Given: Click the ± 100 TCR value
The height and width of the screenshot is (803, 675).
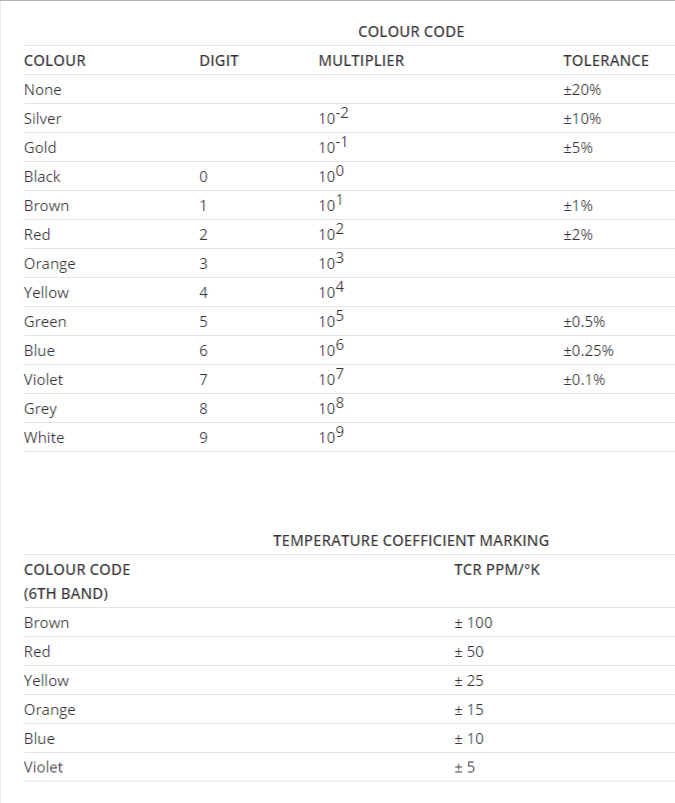Looking at the screenshot, I should pyautogui.click(x=474, y=623).
